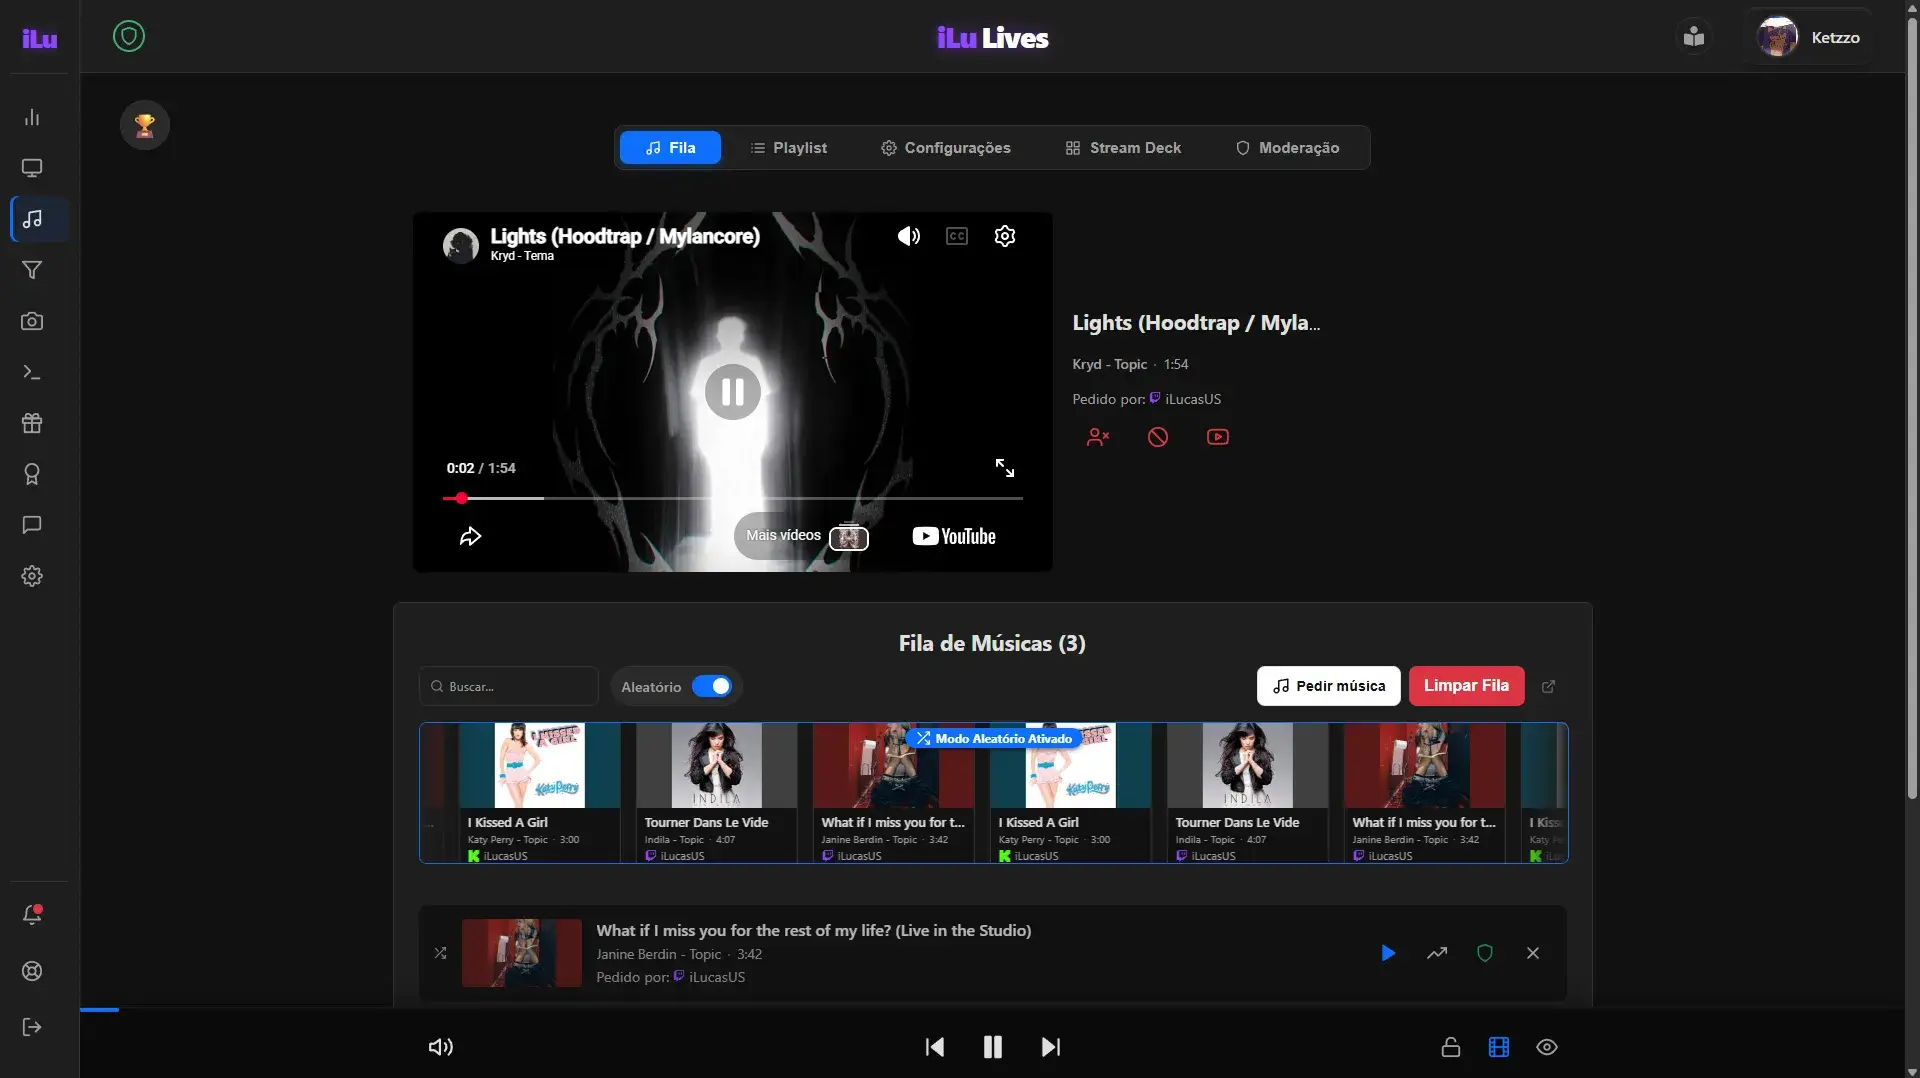Click the Limpar Fila button
The height and width of the screenshot is (1078, 1920).
(x=1466, y=686)
